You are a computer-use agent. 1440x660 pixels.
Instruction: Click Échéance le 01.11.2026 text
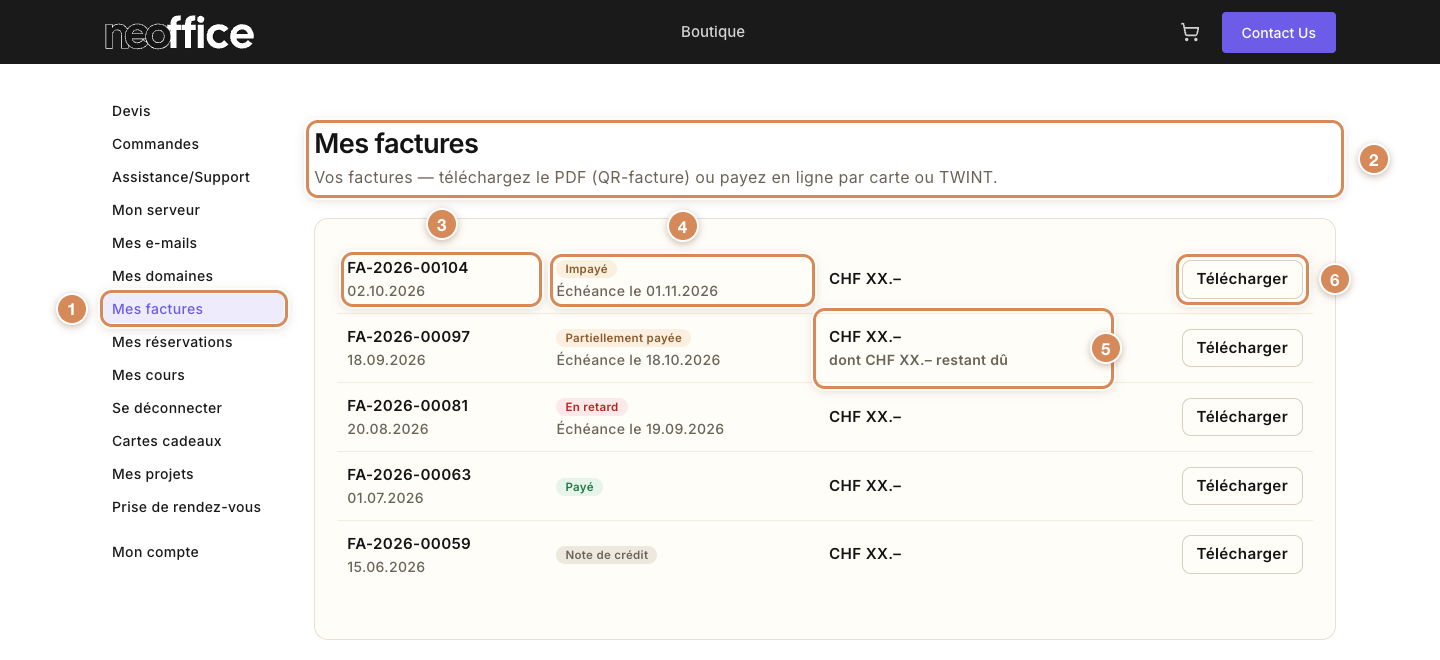pyautogui.click(x=637, y=291)
